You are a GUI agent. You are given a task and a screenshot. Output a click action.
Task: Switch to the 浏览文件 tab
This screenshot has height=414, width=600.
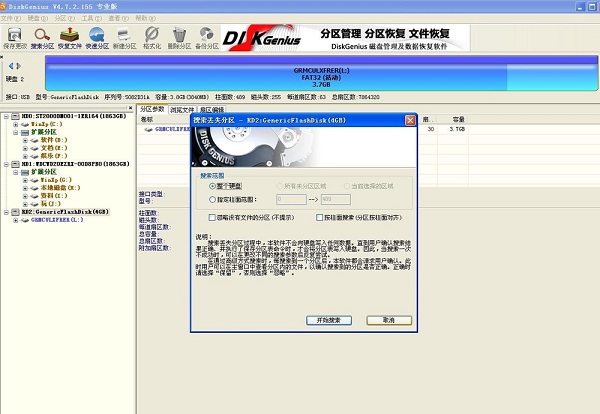point(182,110)
